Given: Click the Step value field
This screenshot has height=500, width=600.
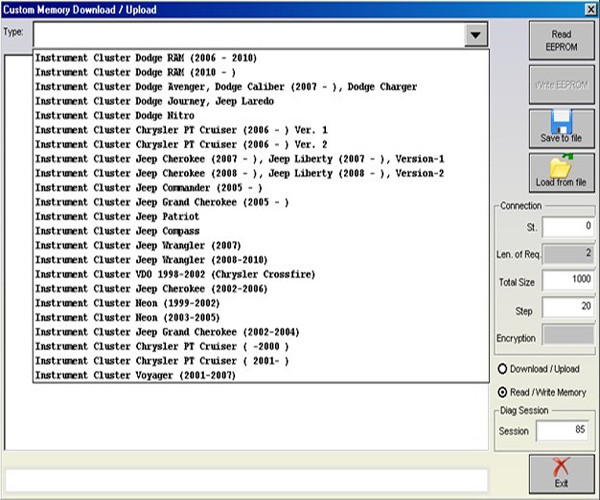Looking at the screenshot, I should click(x=567, y=310).
